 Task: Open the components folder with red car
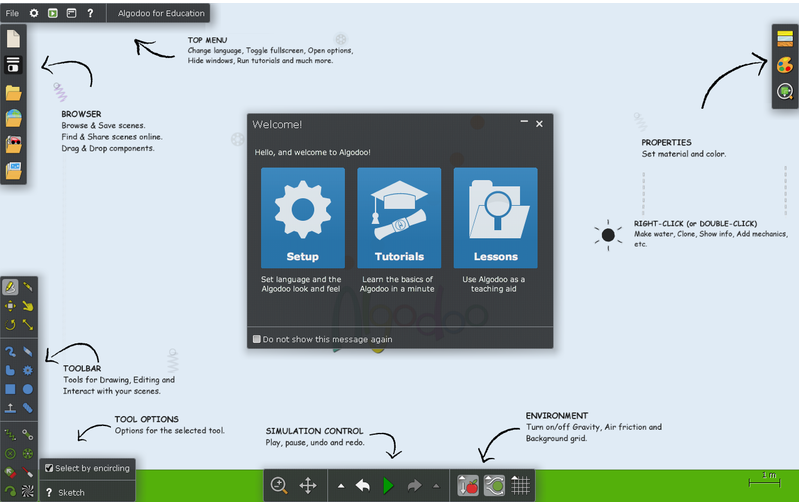pos(13,144)
